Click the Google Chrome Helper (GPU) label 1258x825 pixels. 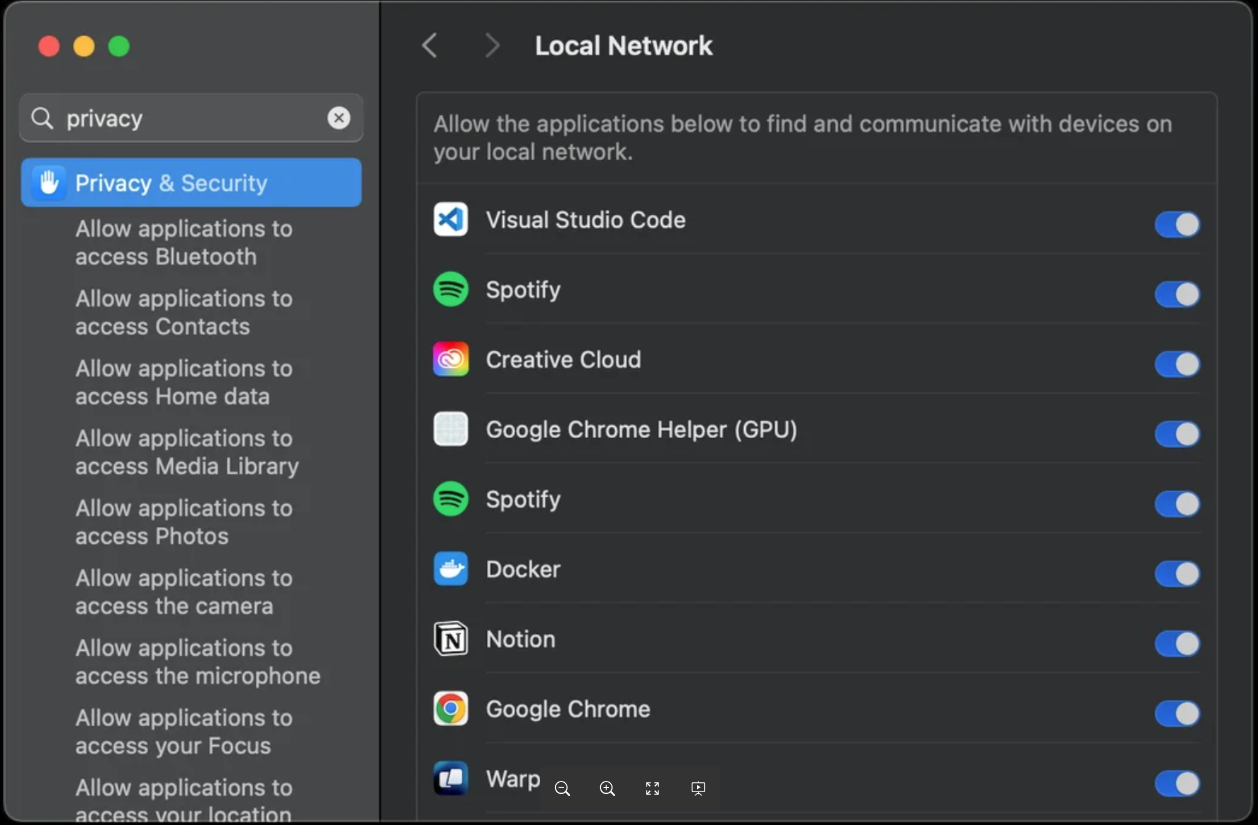click(642, 430)
